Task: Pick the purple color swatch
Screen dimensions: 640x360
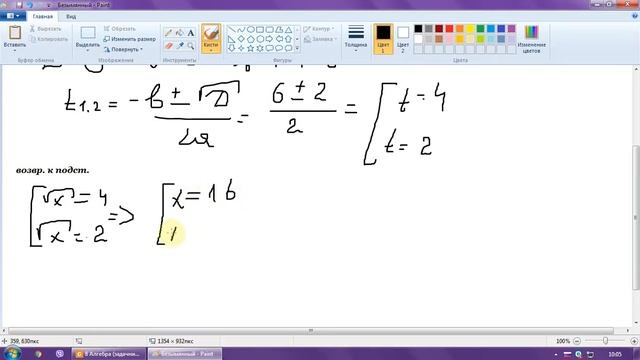Action: [x=511, y=29]
